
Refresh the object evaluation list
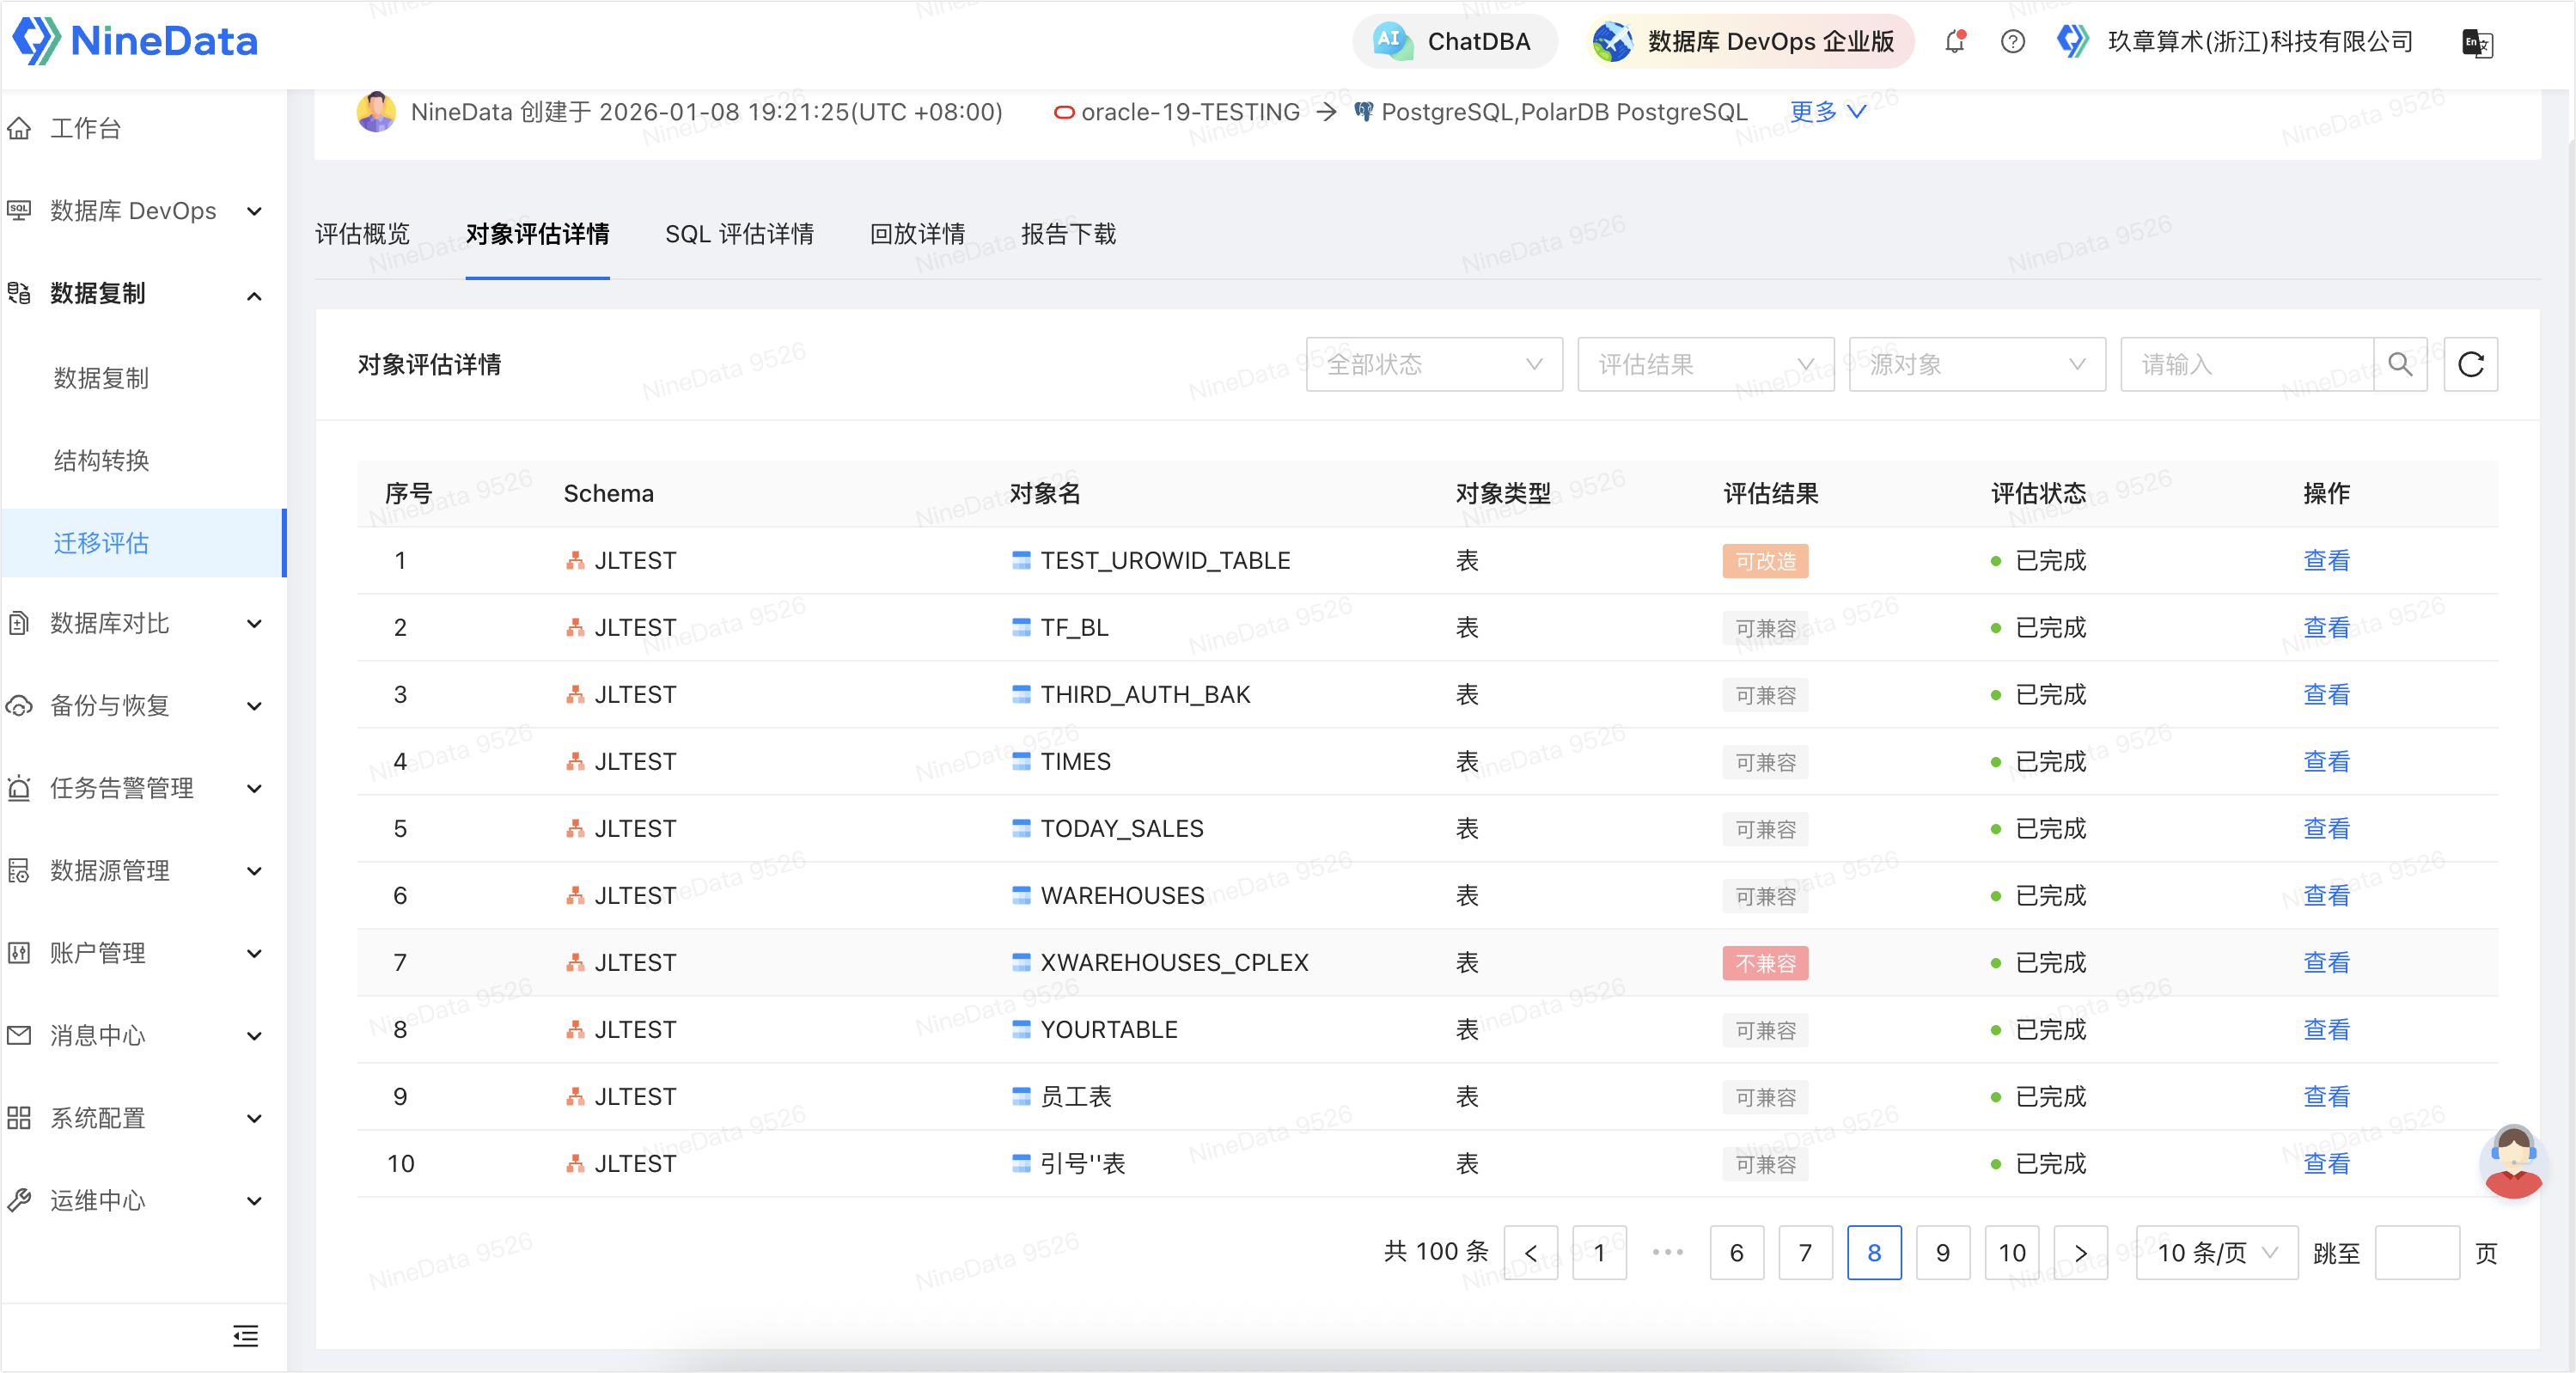click(x=2470, y=365)
